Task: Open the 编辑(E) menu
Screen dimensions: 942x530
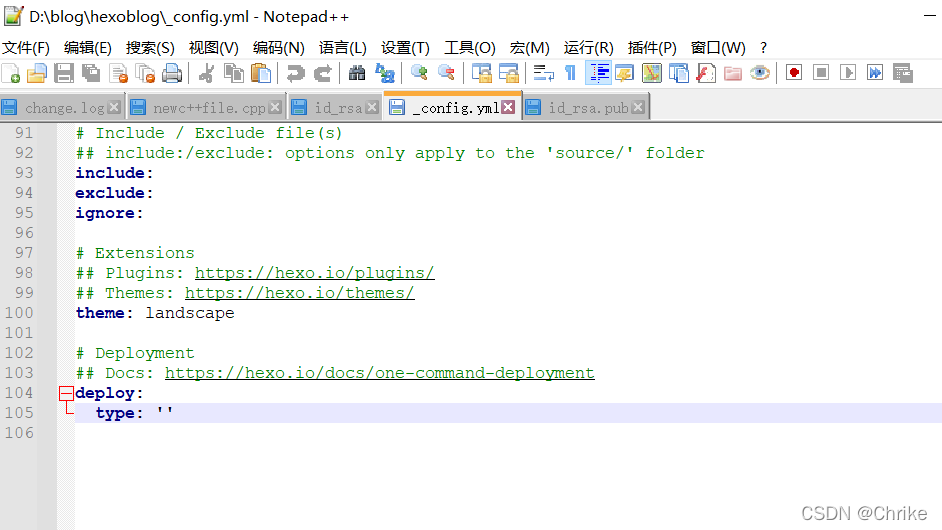Action: click(88, 47)
